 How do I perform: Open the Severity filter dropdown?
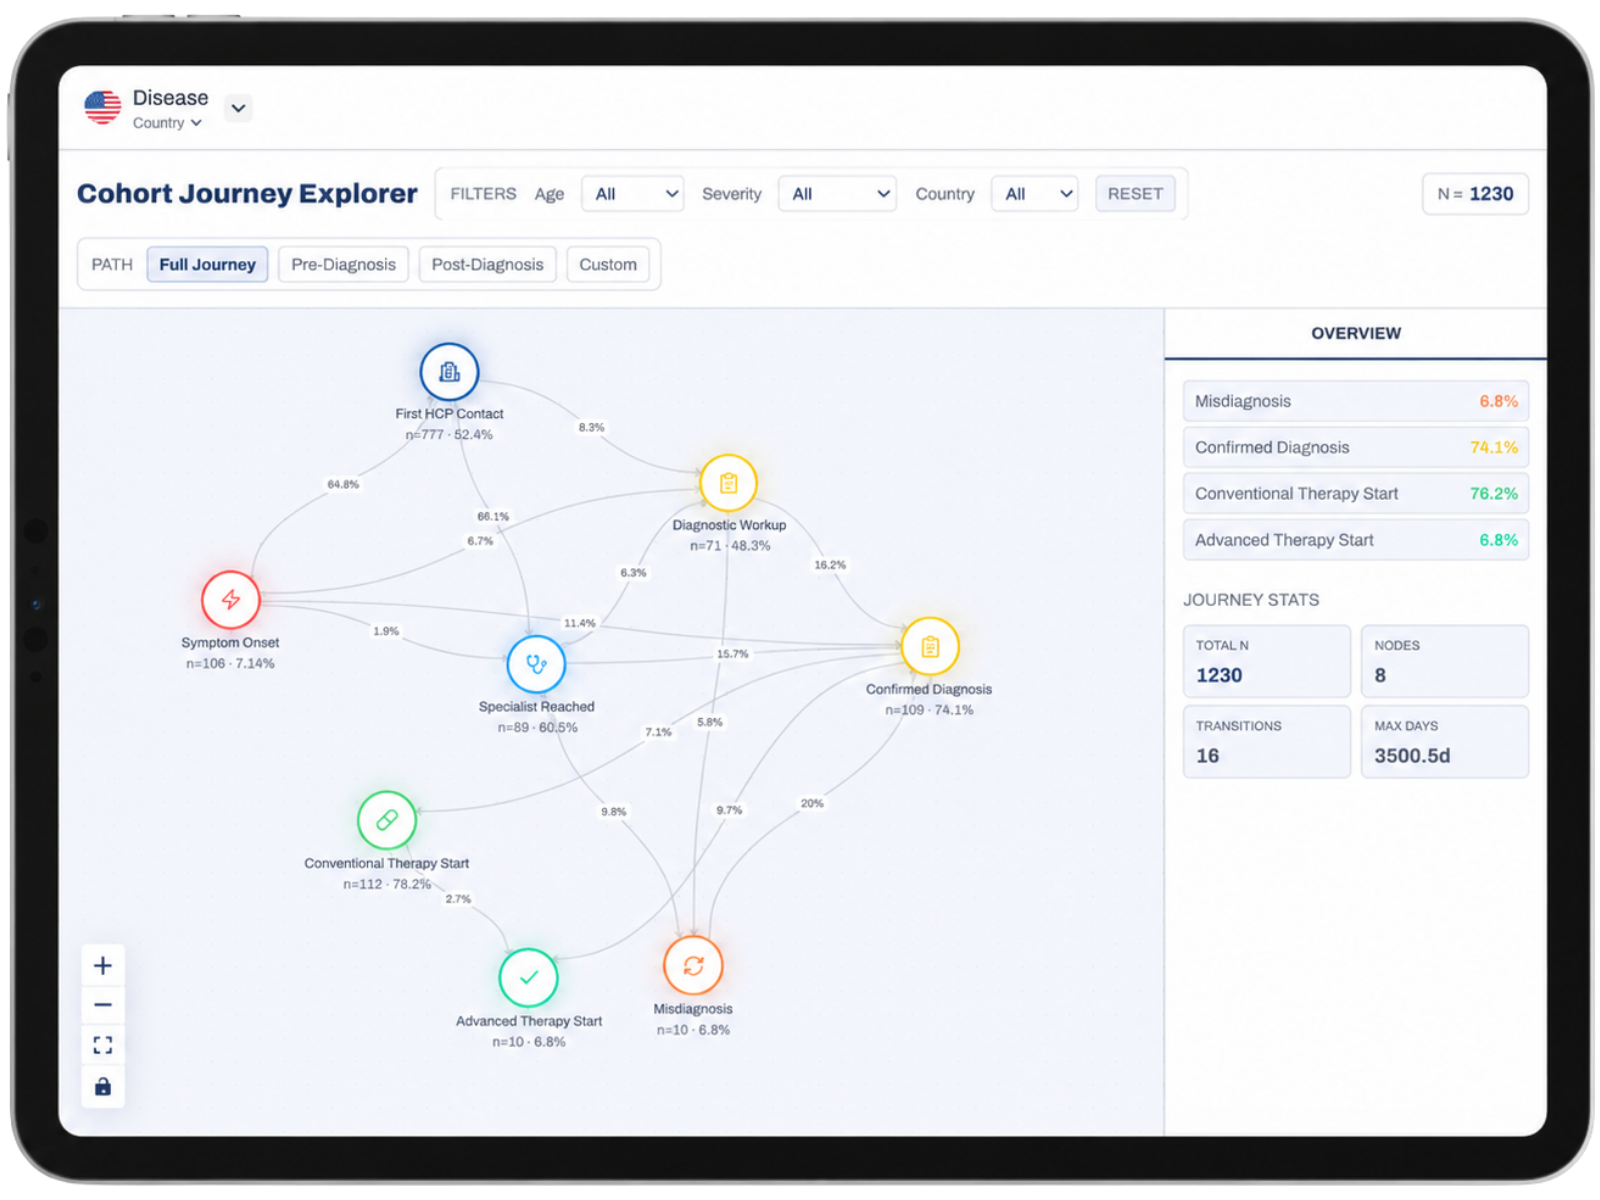coord(837,194)
